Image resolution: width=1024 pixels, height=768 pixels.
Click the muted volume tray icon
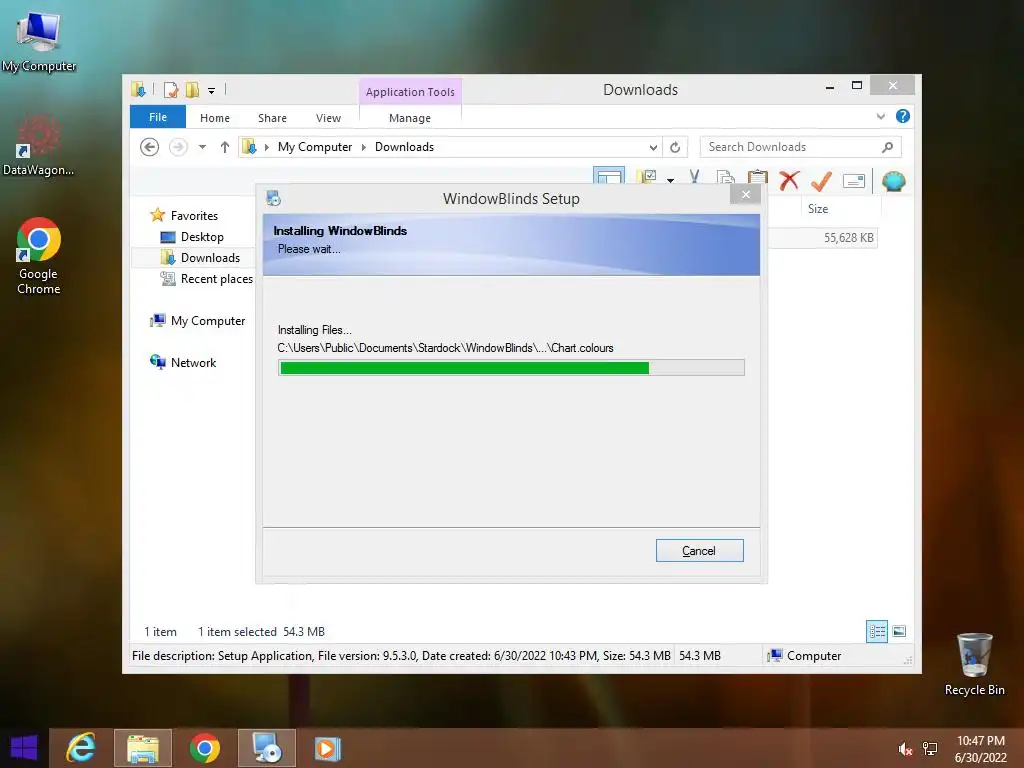point(905,749)
